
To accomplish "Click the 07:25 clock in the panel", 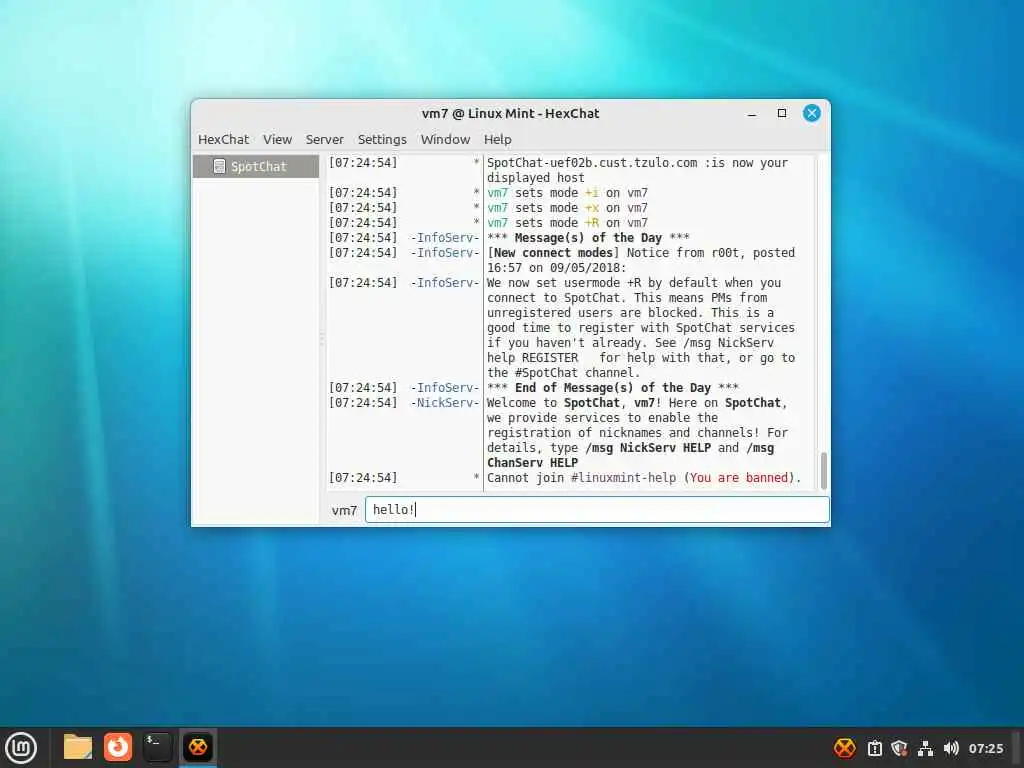I will point(986,748).
